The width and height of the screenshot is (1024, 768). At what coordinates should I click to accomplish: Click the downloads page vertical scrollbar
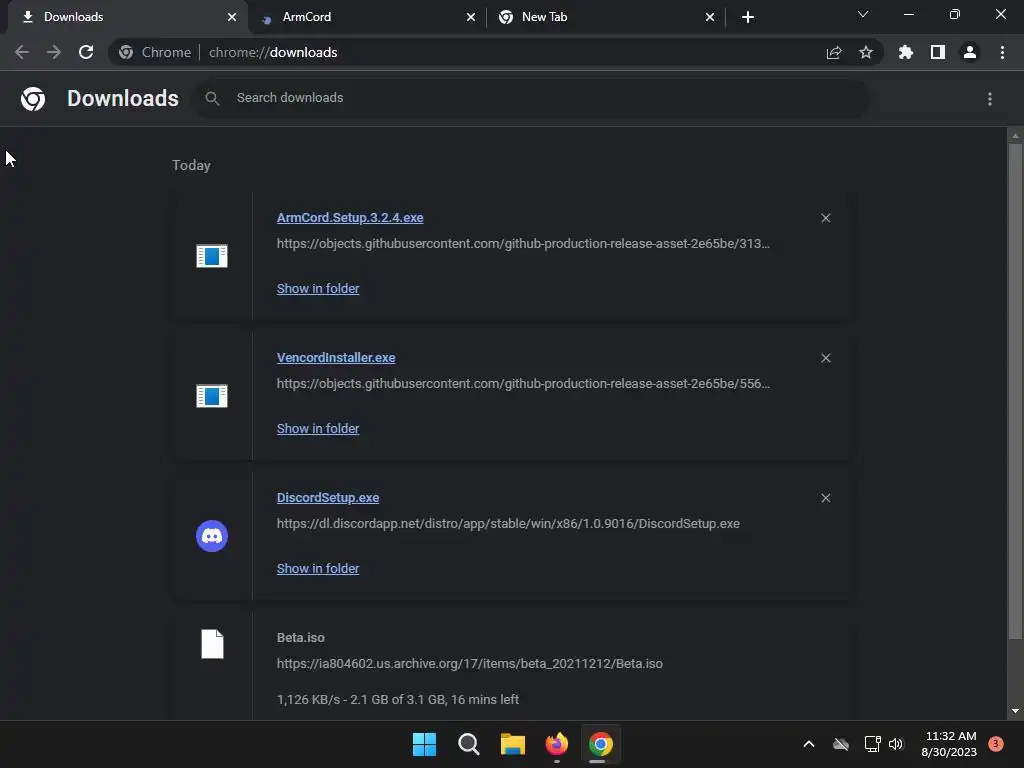(x=1015, y=391)
